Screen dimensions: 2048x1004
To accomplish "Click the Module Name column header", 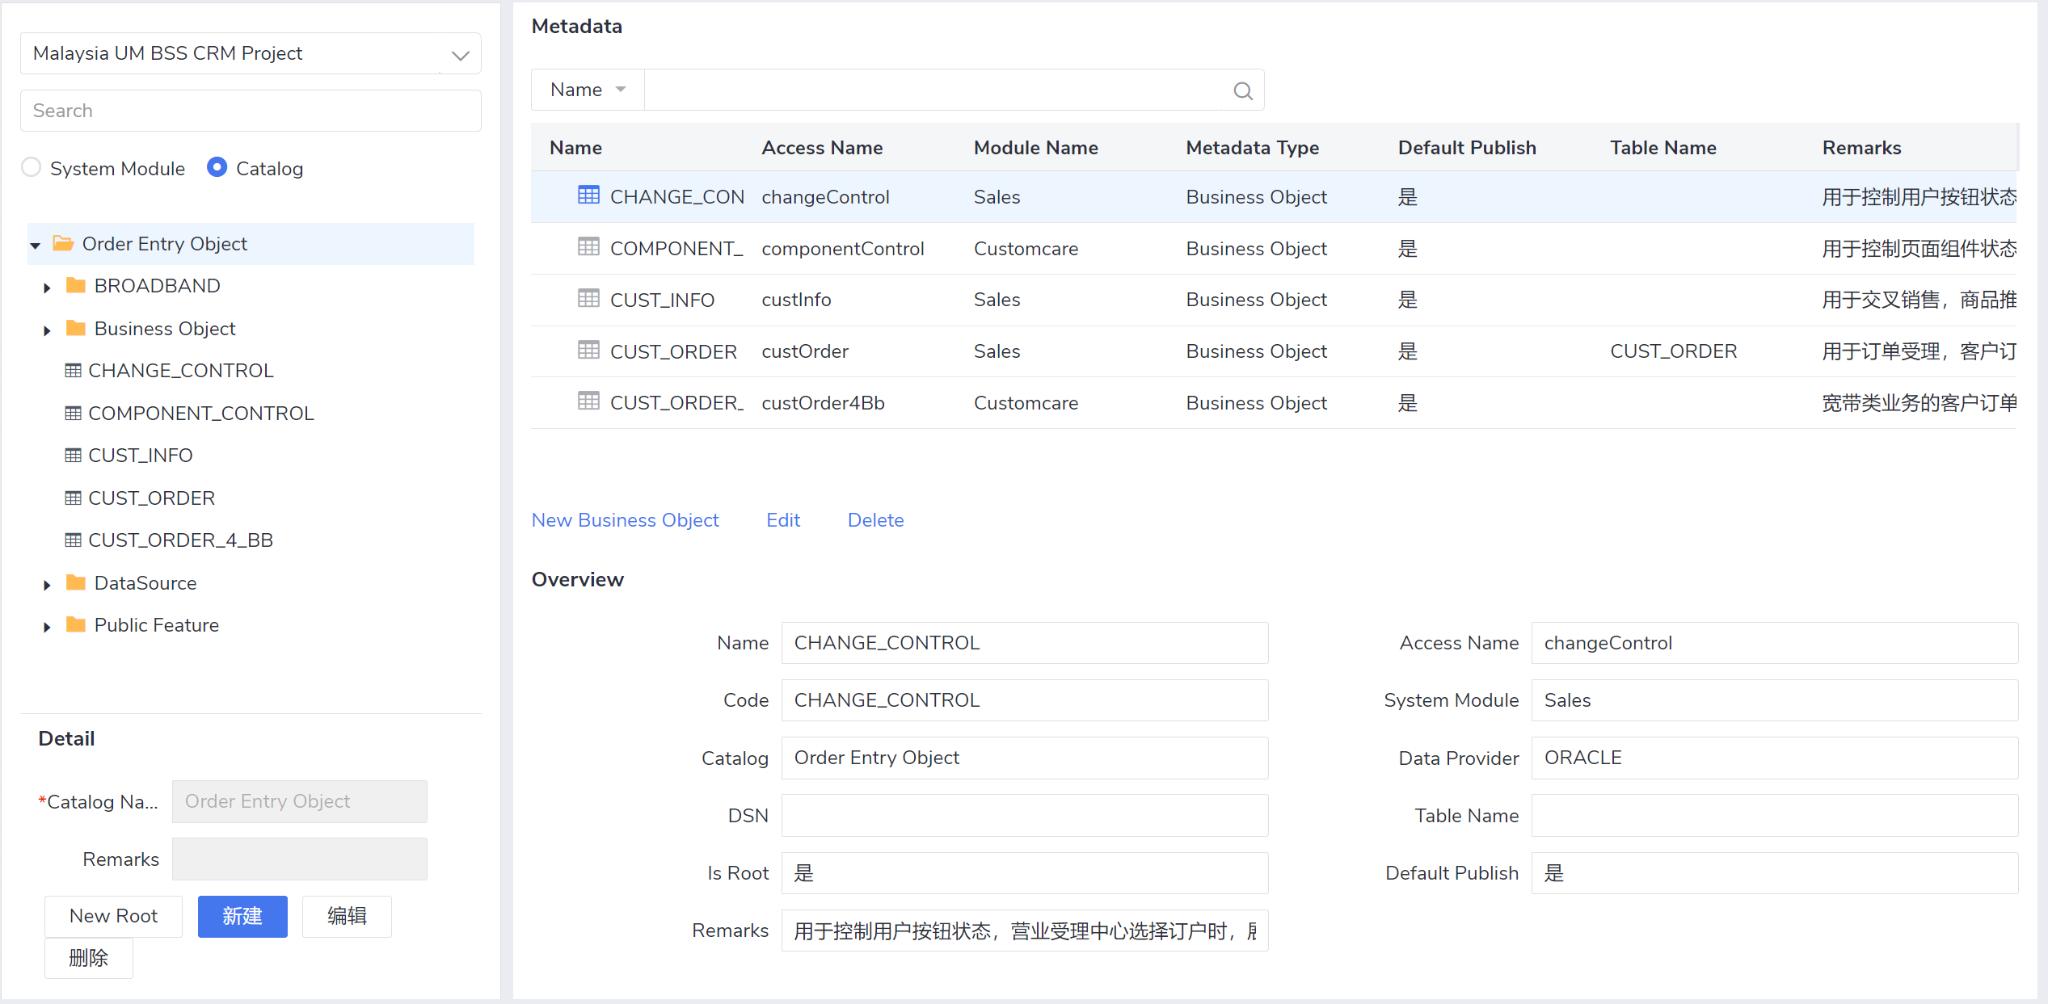I will (1036, 148).
